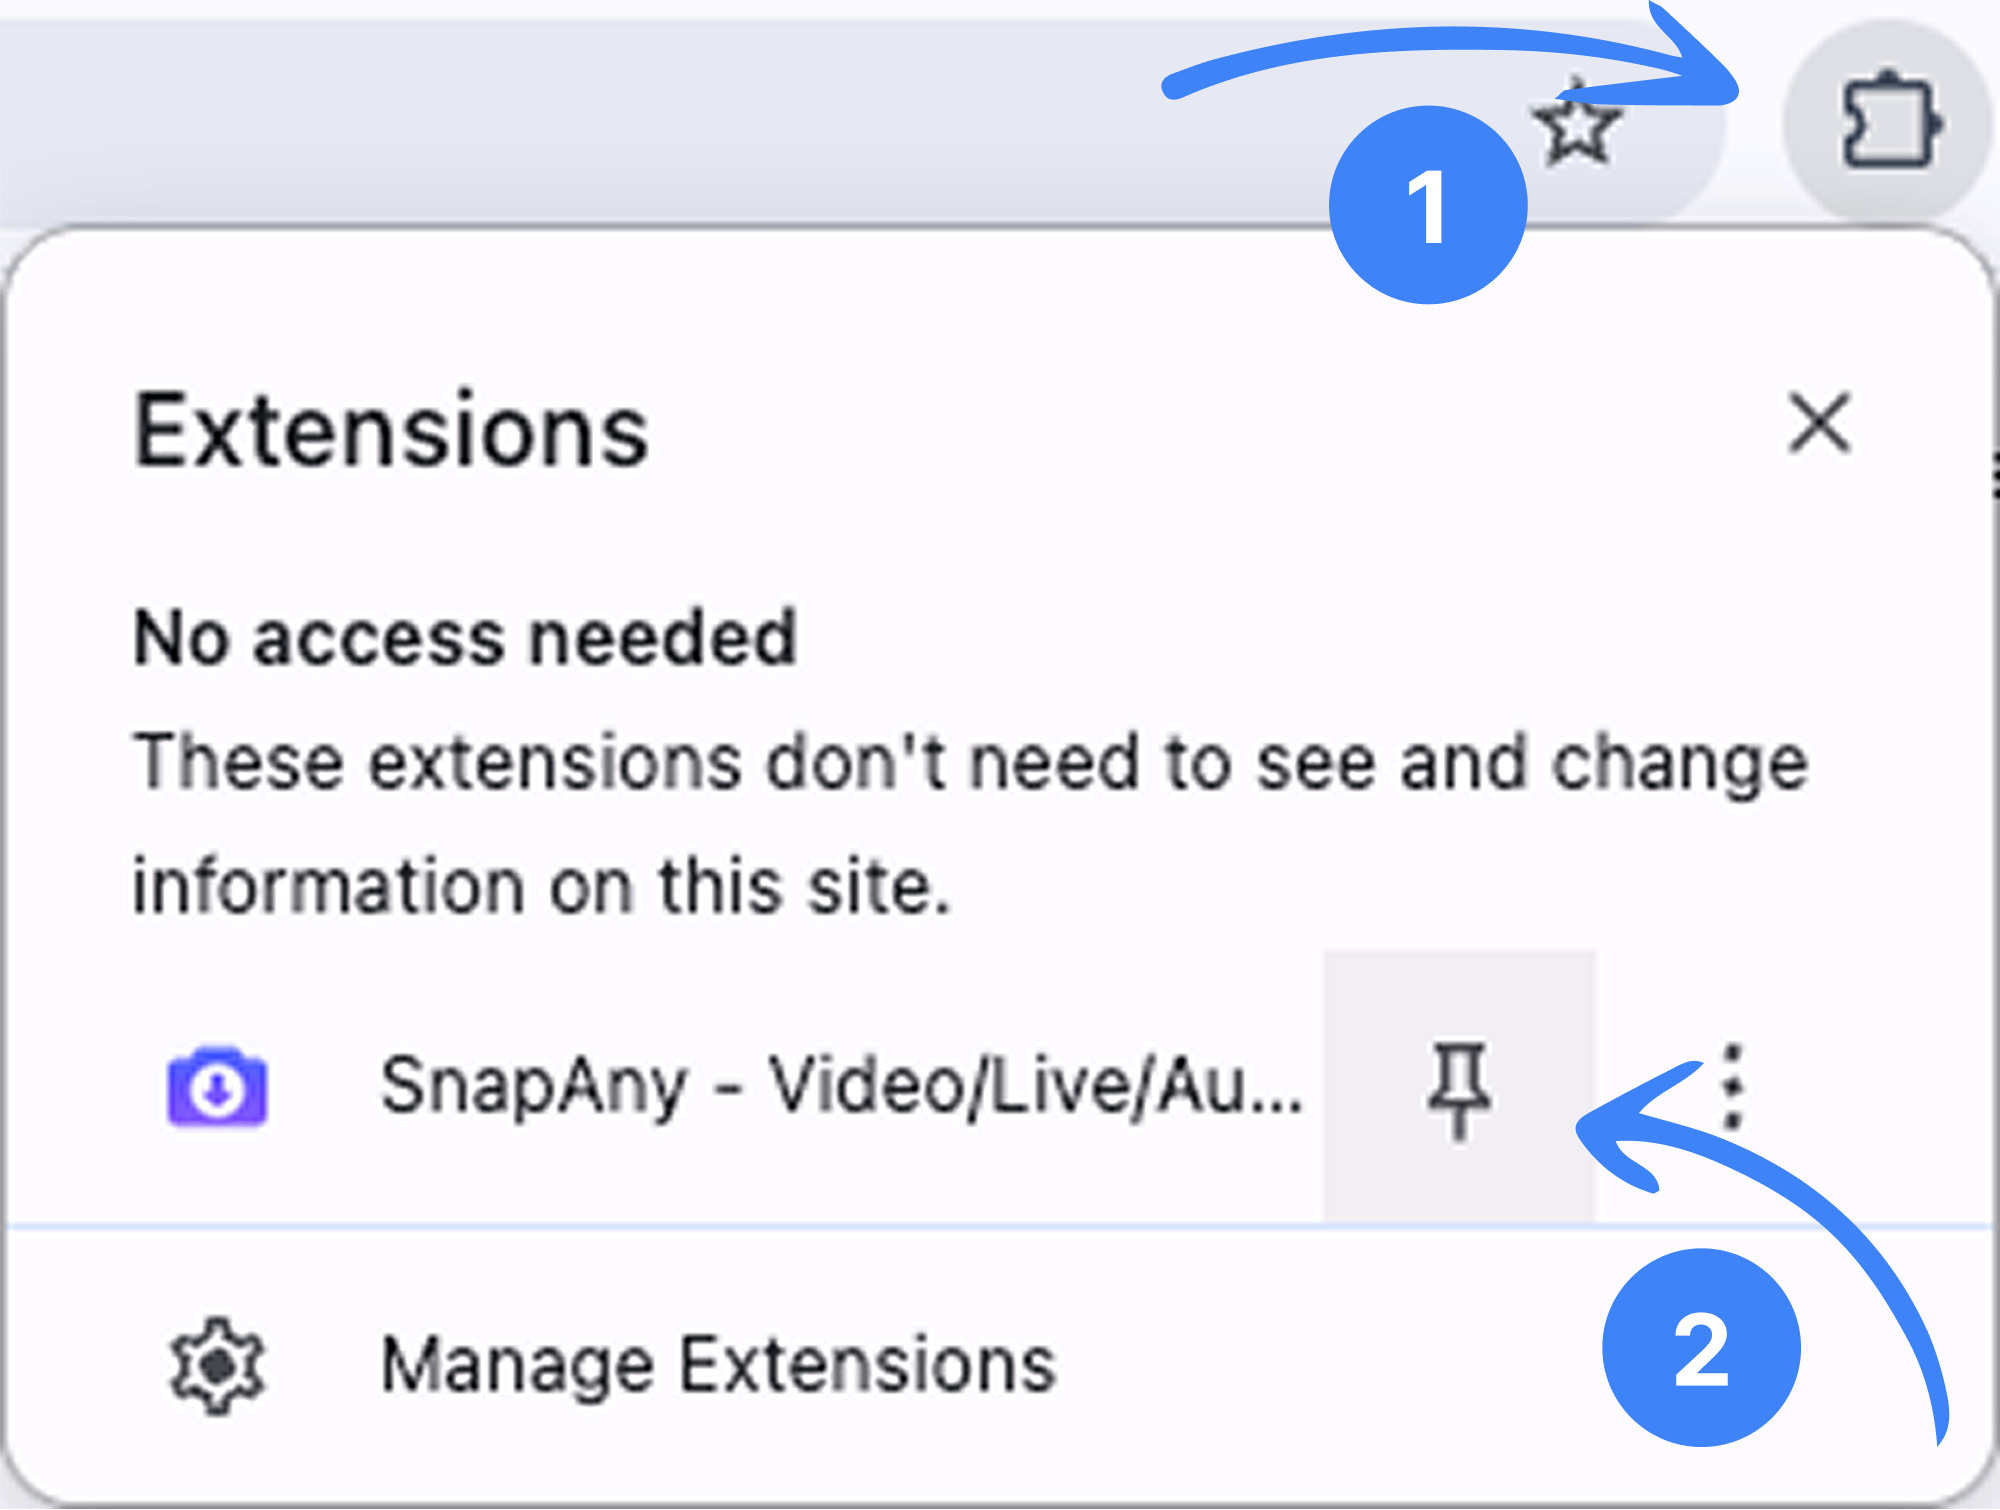
Task: Click the pin icon next to SnapAny
Action: point(1458,1090)
